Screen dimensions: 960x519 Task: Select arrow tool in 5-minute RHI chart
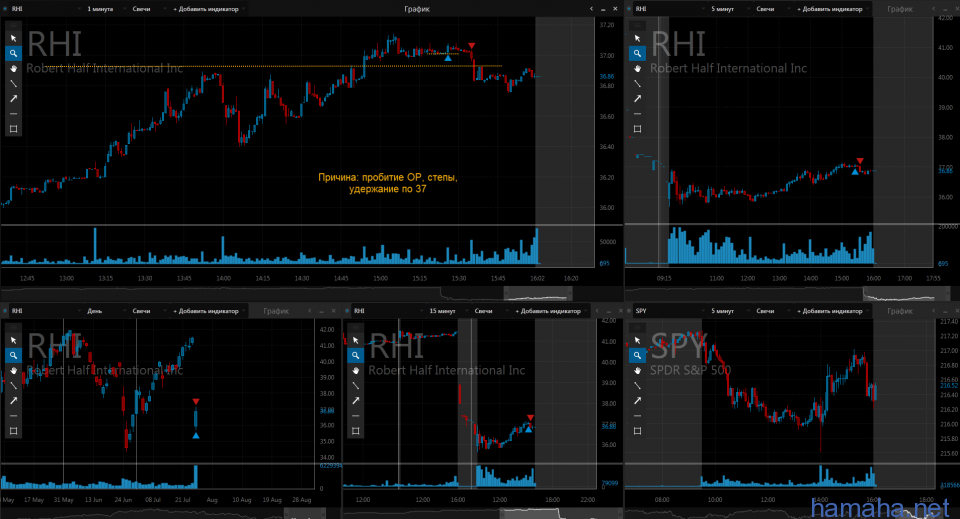pos(637,99)
